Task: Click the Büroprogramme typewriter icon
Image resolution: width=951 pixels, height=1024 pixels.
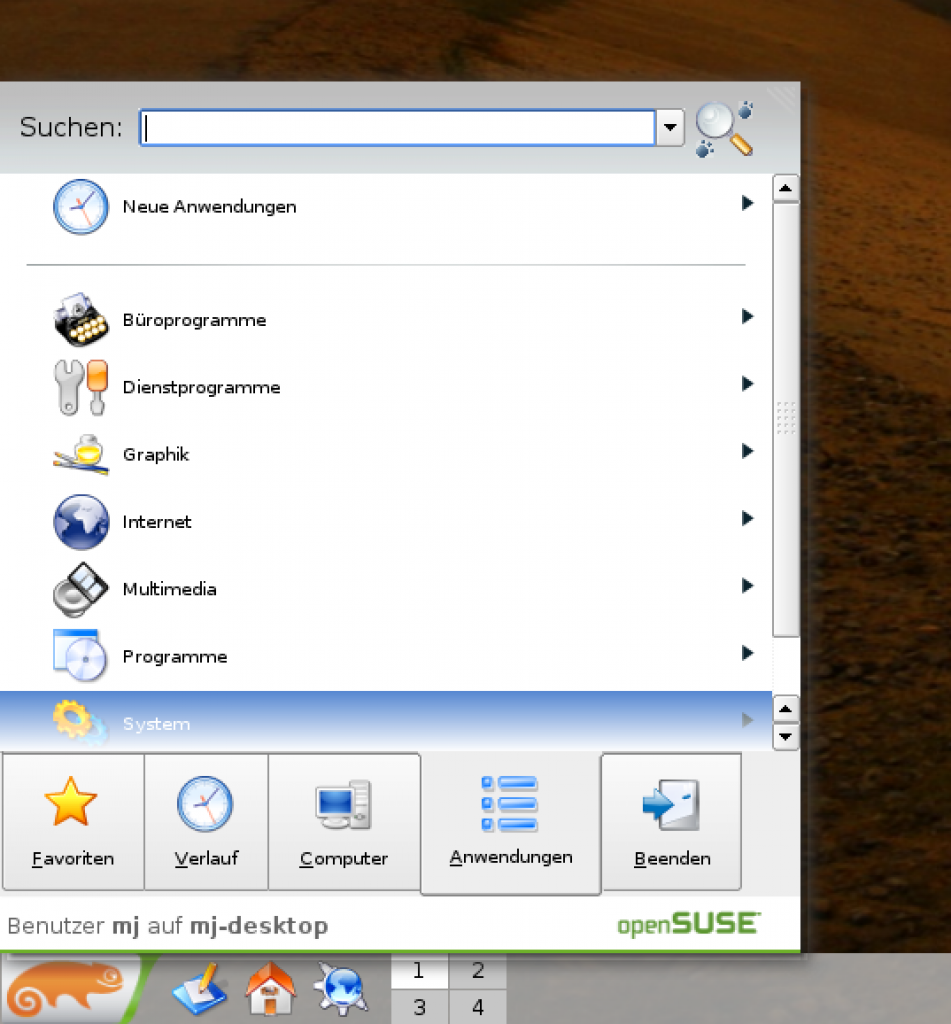Action: click(x=81, y=319)
